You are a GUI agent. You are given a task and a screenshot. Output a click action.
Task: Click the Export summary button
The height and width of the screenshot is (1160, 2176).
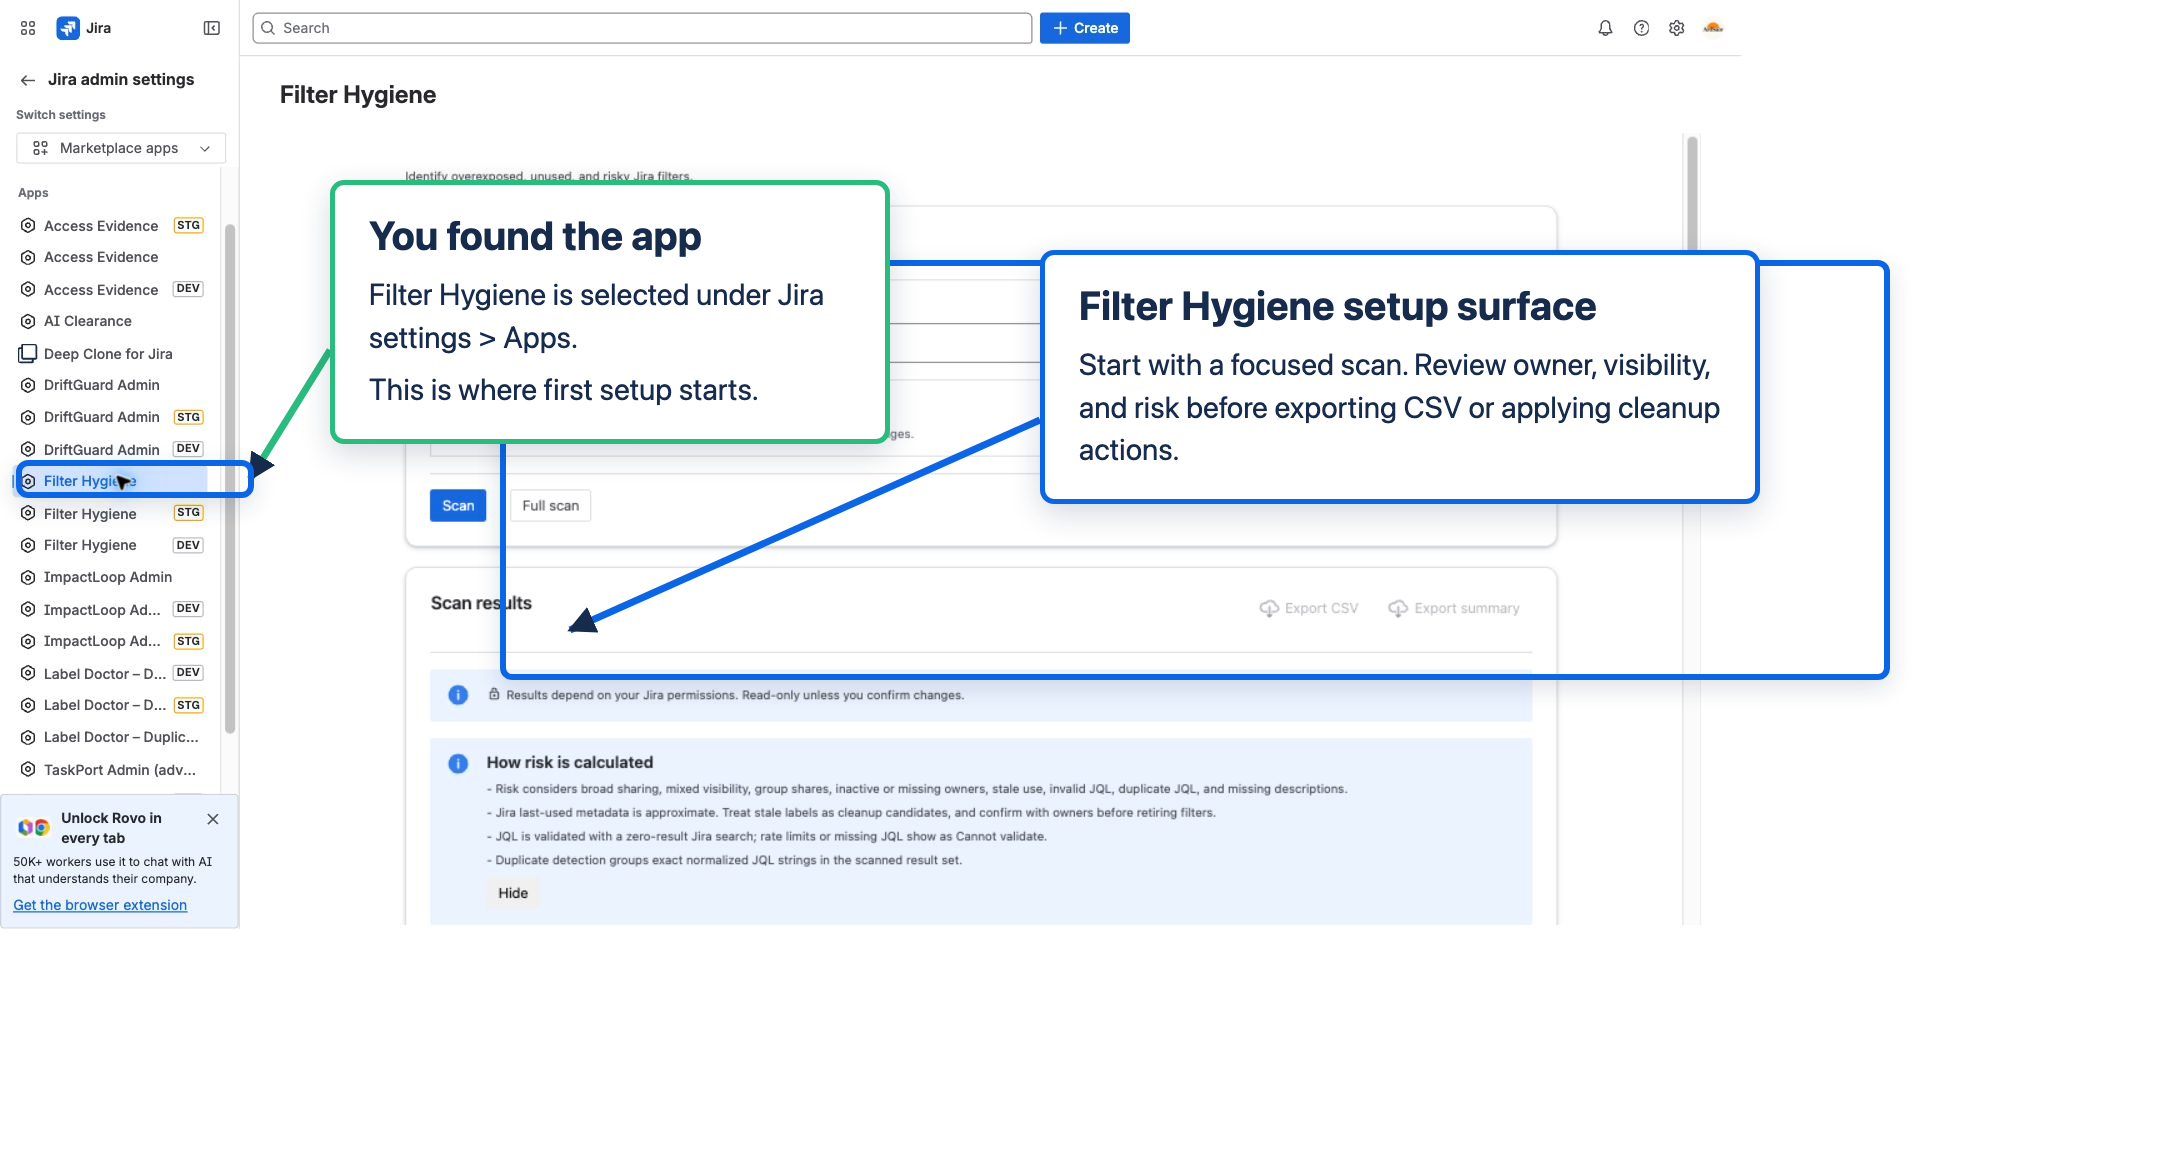pyautogui.click(x=1454, y=608)
